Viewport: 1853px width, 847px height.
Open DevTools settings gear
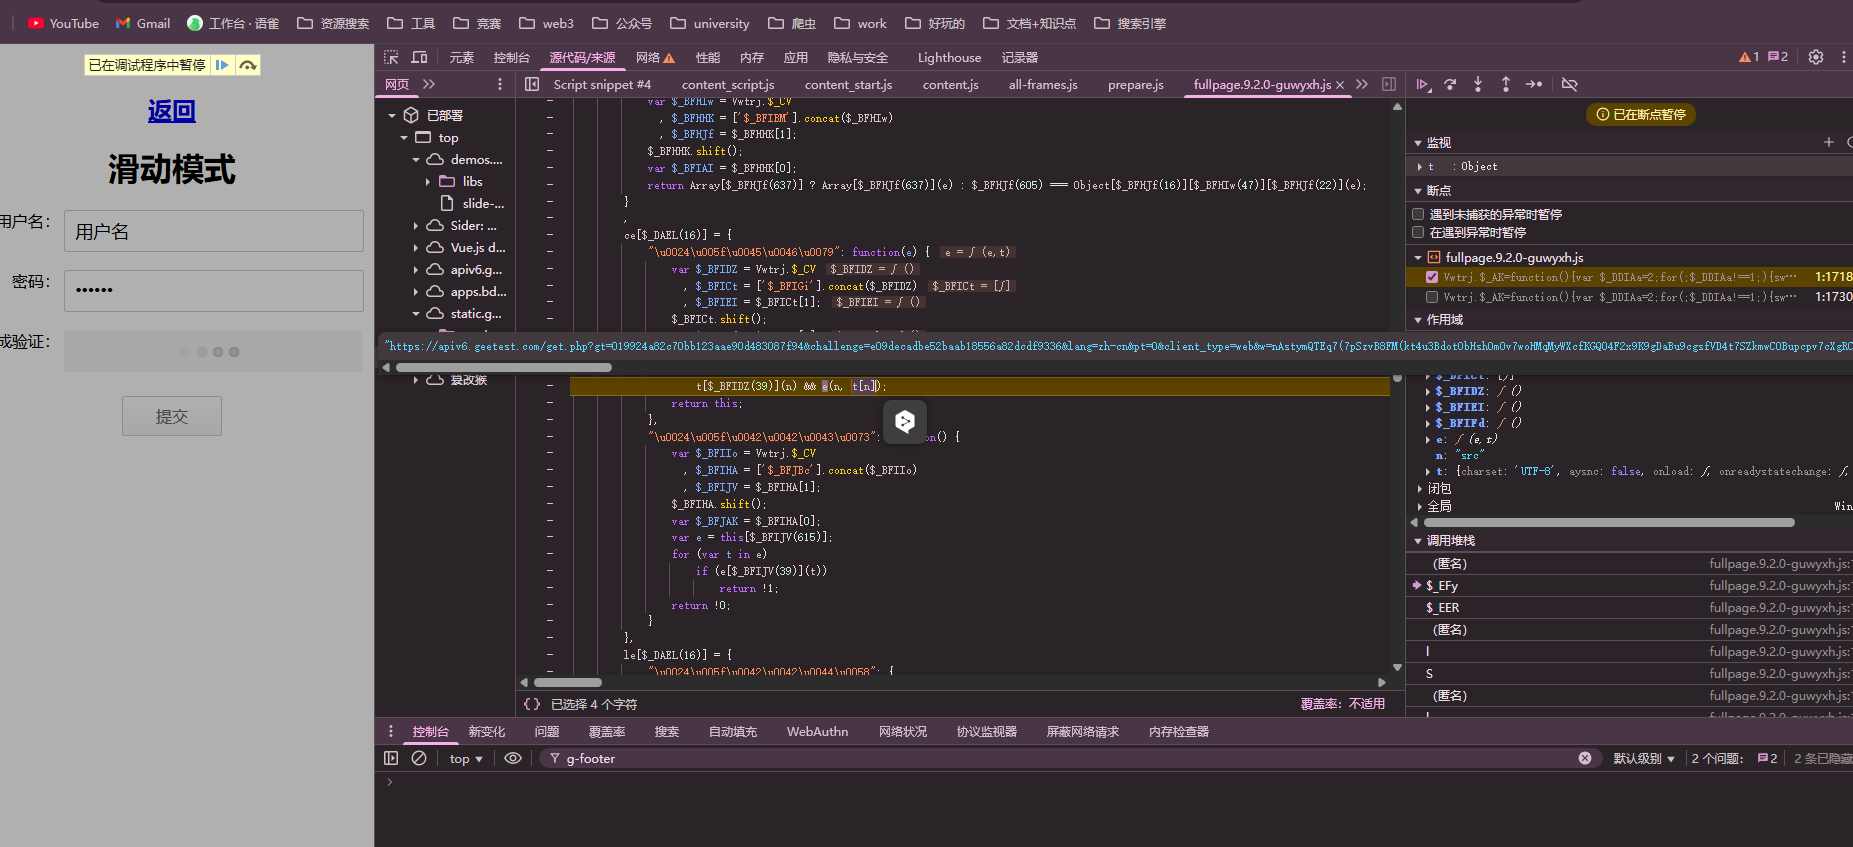coord(1816,57)
